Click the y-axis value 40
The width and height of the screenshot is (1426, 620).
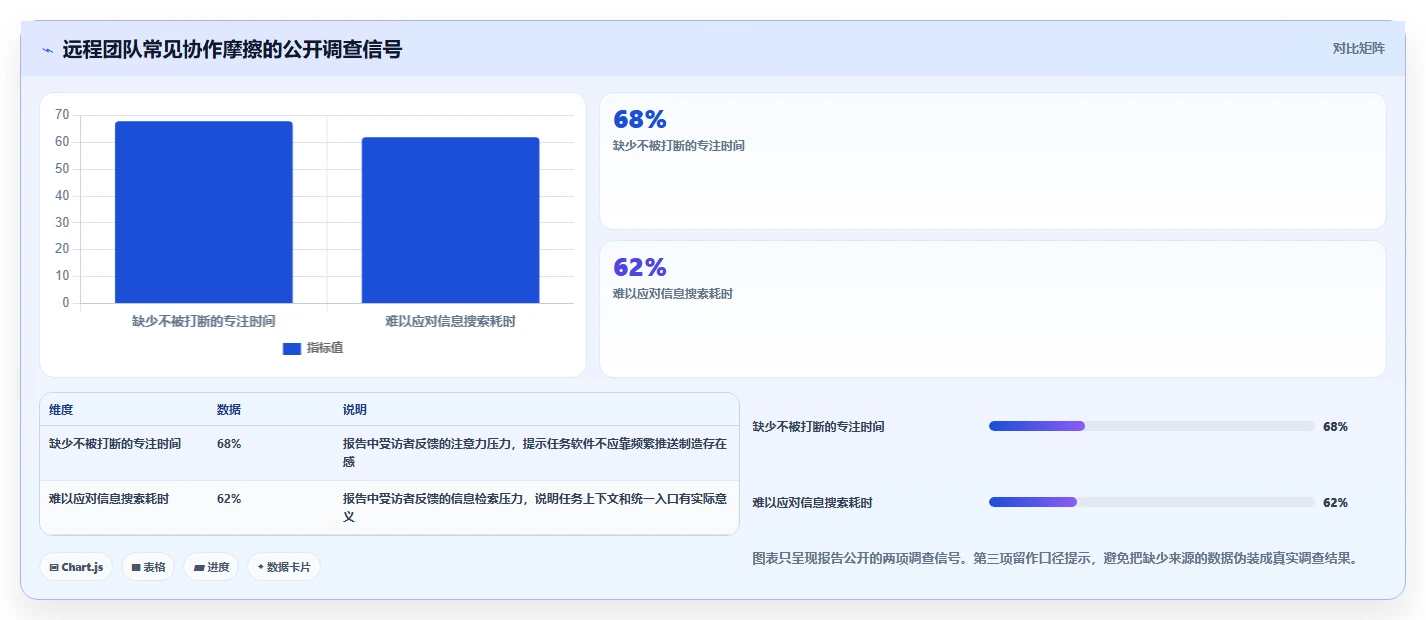point(62,195)
